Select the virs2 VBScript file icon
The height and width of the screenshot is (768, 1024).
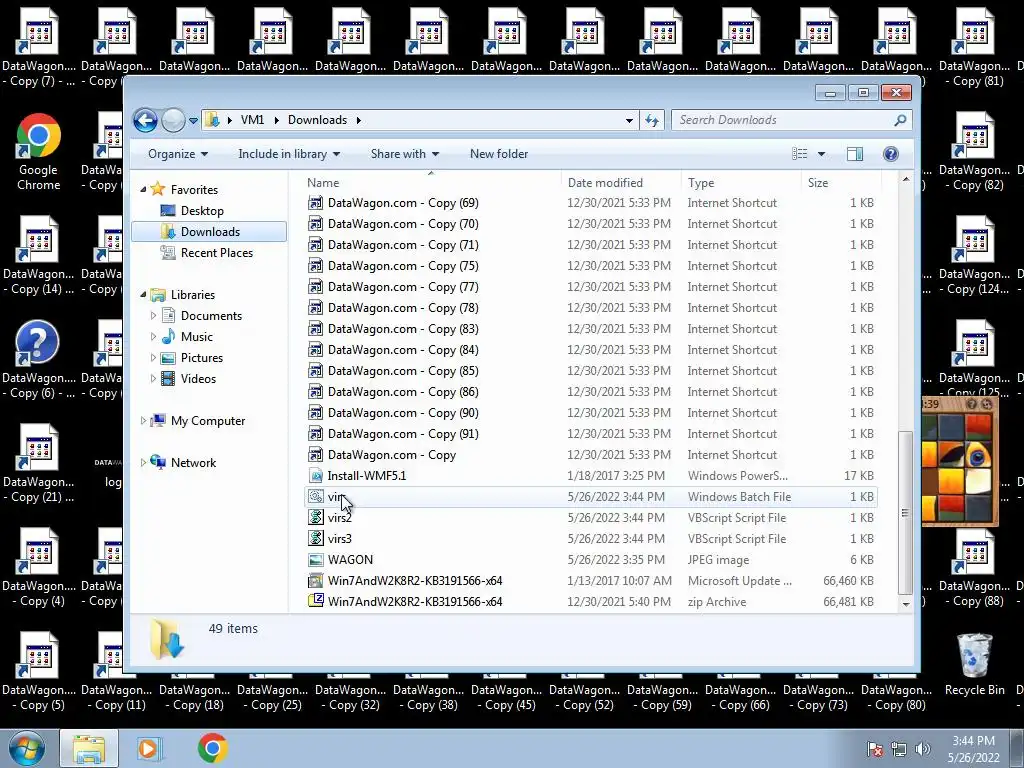pos(315,518)
